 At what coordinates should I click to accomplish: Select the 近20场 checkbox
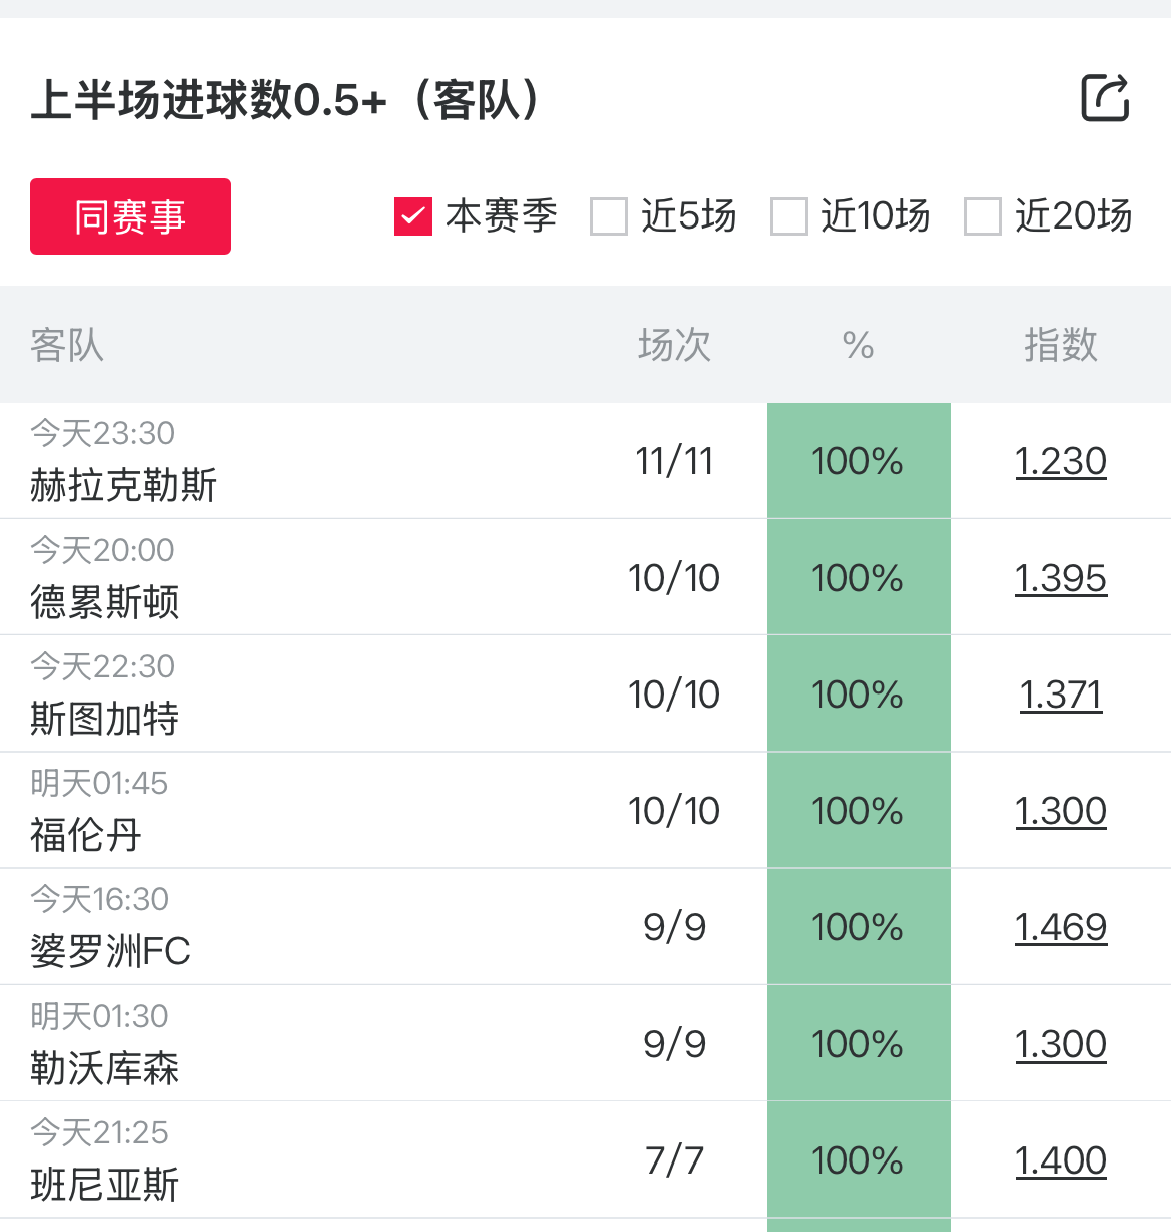point(982,216)
